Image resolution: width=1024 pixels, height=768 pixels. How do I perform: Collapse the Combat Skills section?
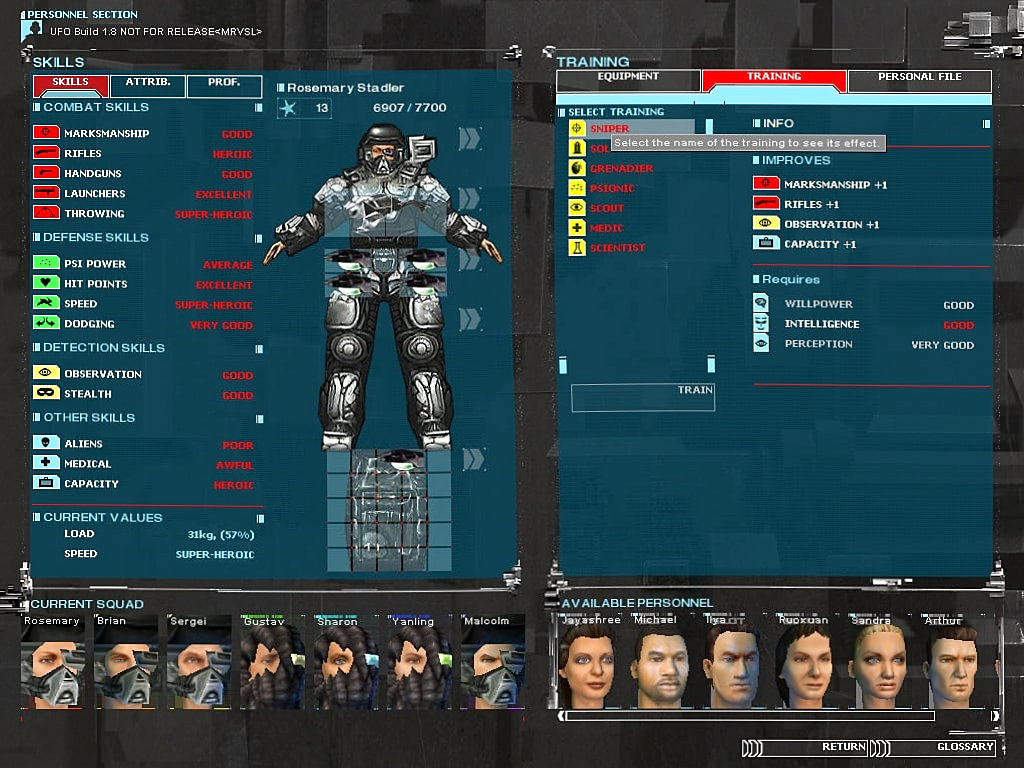click(259, 107)
